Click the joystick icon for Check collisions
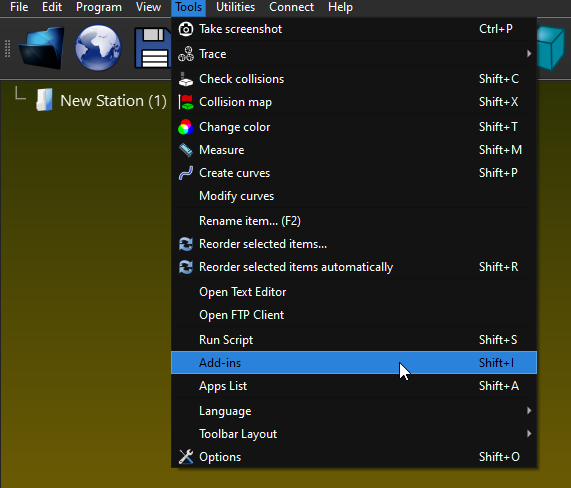571x488 pixels. click(186, 79)
